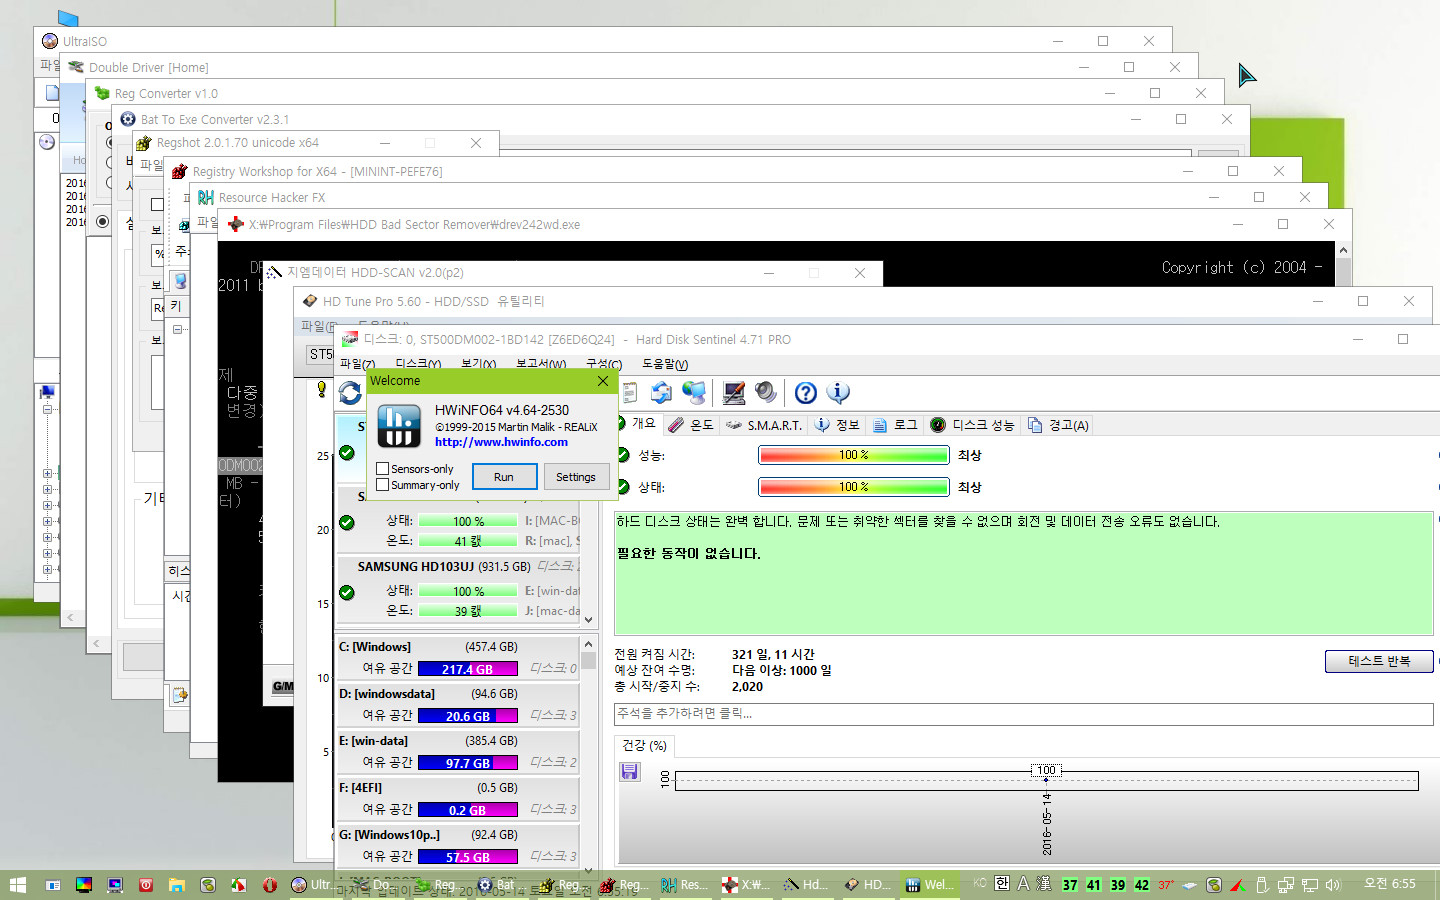Click the 100 marker on health graph
This screenshot has width=1440, height=900.
point(1046,770)
